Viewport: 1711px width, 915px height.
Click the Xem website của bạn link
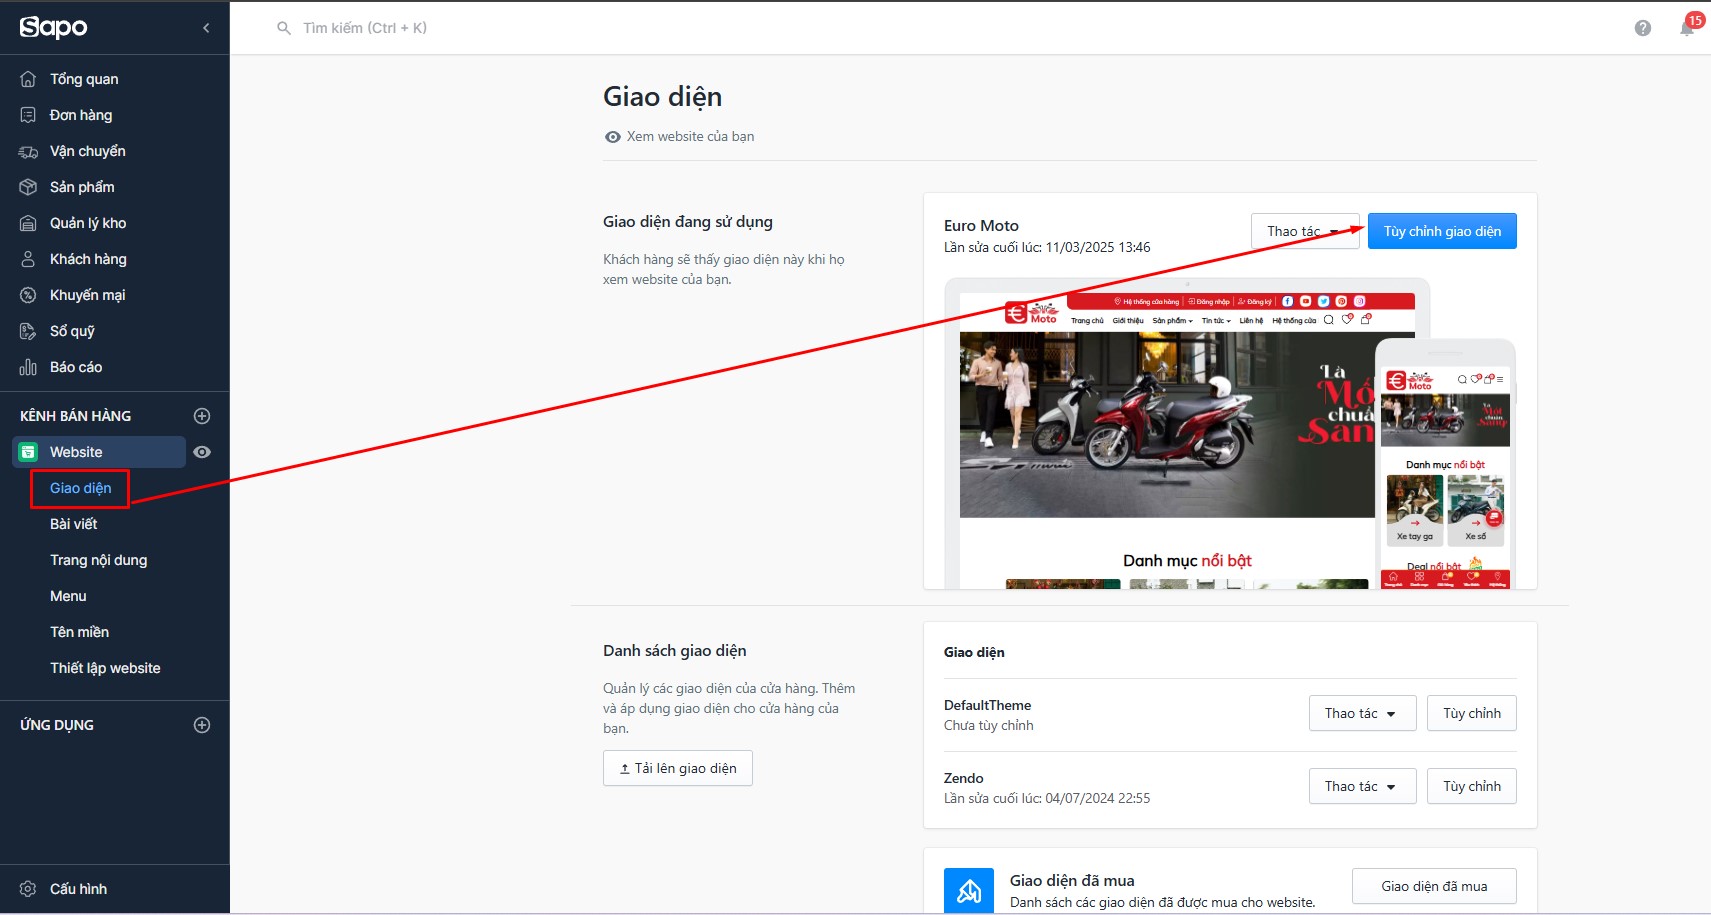click(690, 137)
